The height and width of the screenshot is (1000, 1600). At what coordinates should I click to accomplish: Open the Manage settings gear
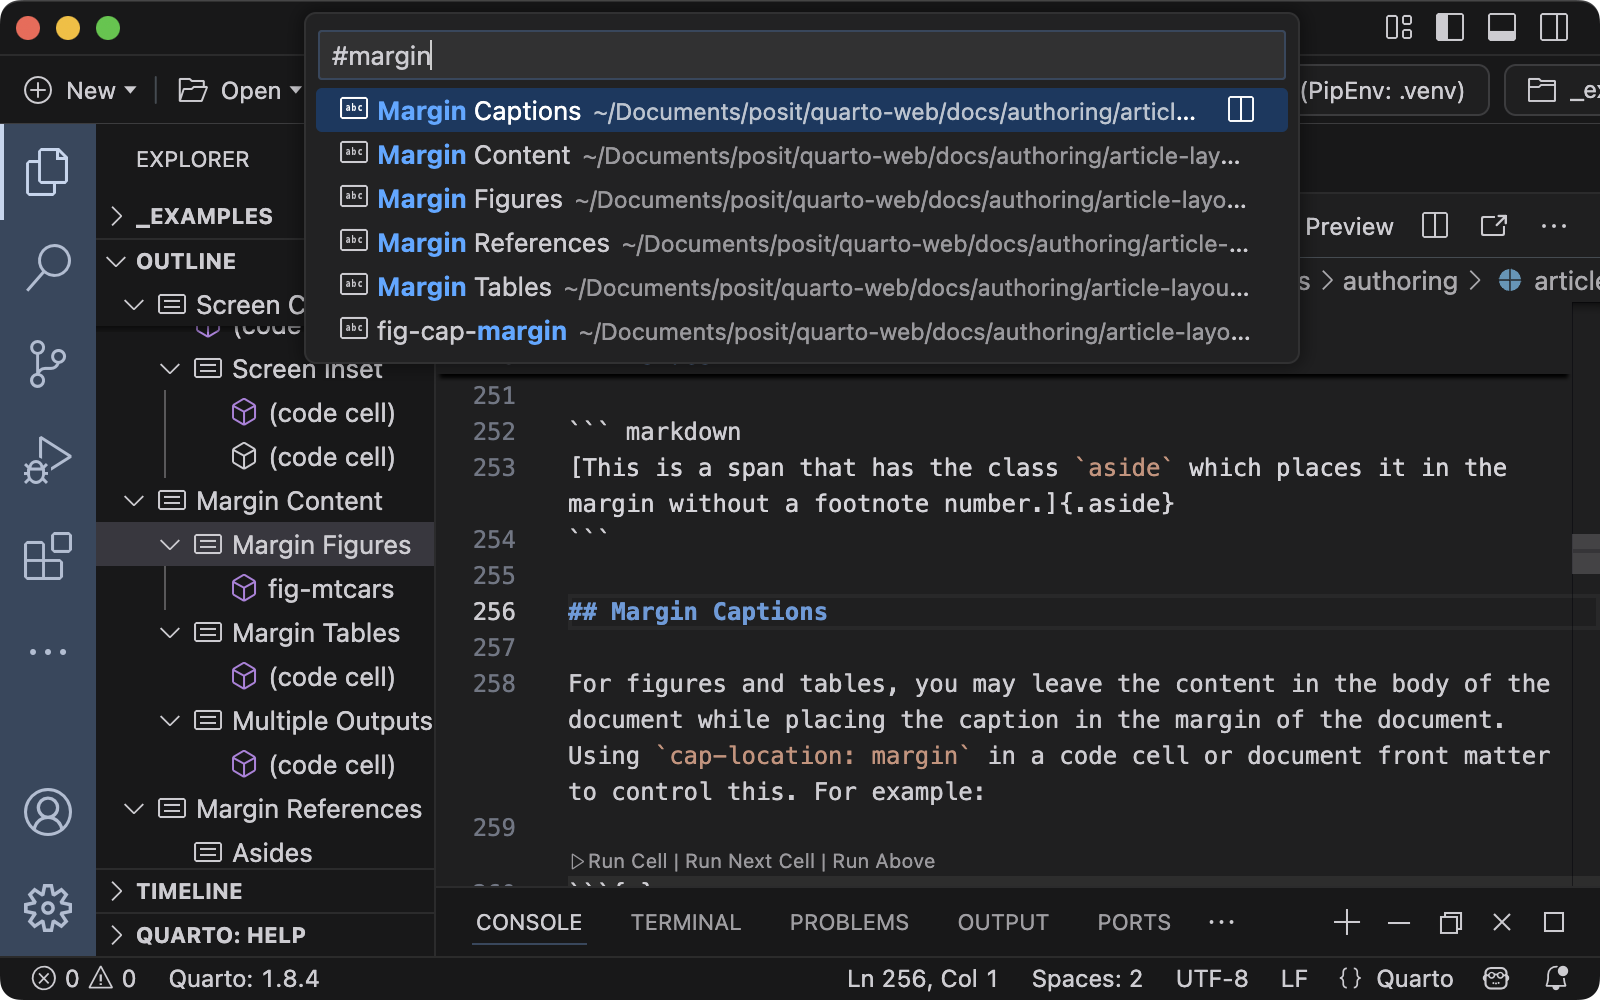tap(47, 908)
